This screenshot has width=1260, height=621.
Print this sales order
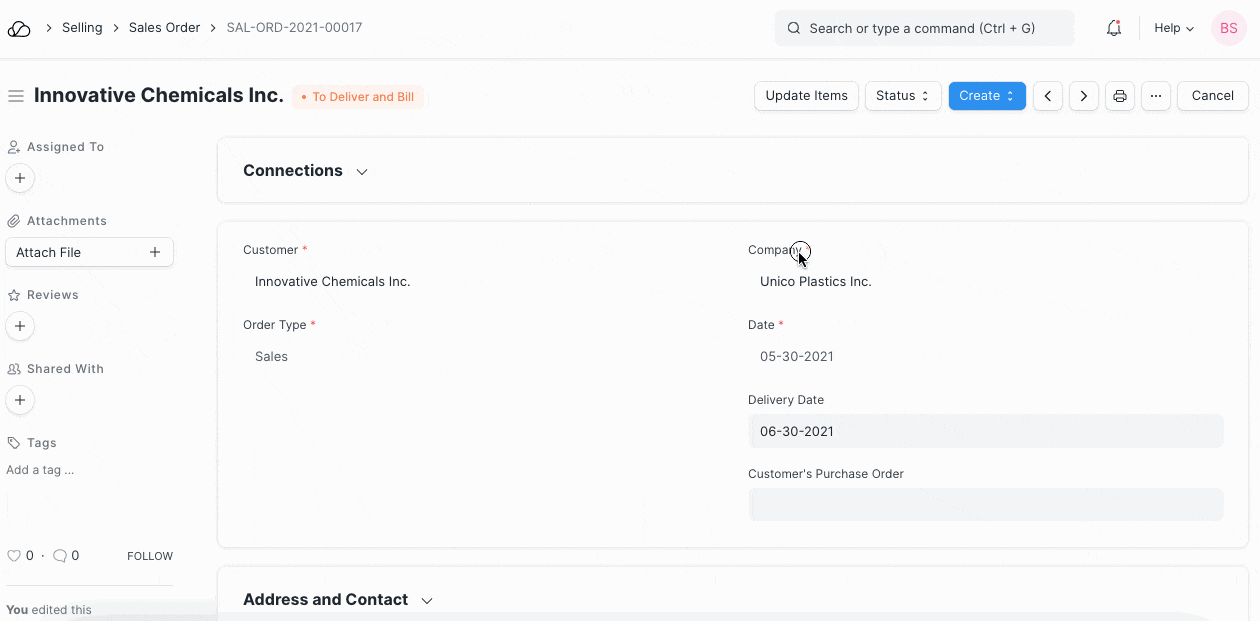click(1120, 96)
